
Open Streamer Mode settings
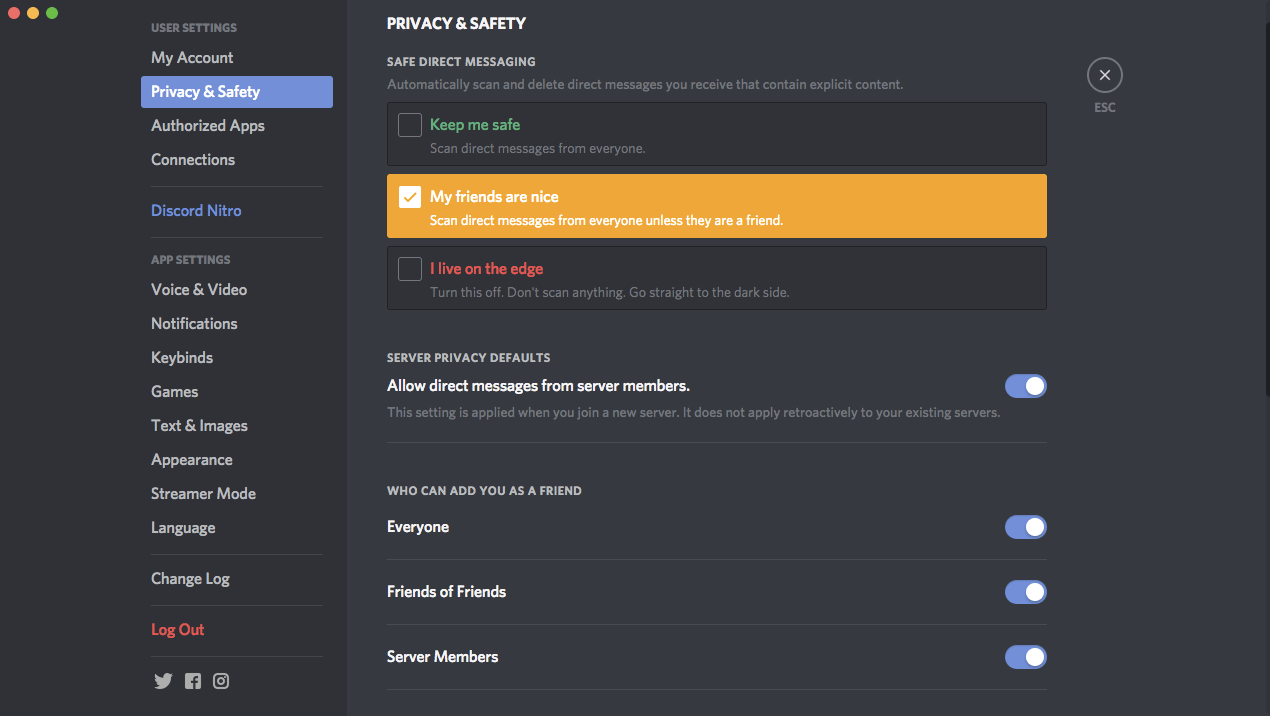pyautogui.click(x=203, y=494)
